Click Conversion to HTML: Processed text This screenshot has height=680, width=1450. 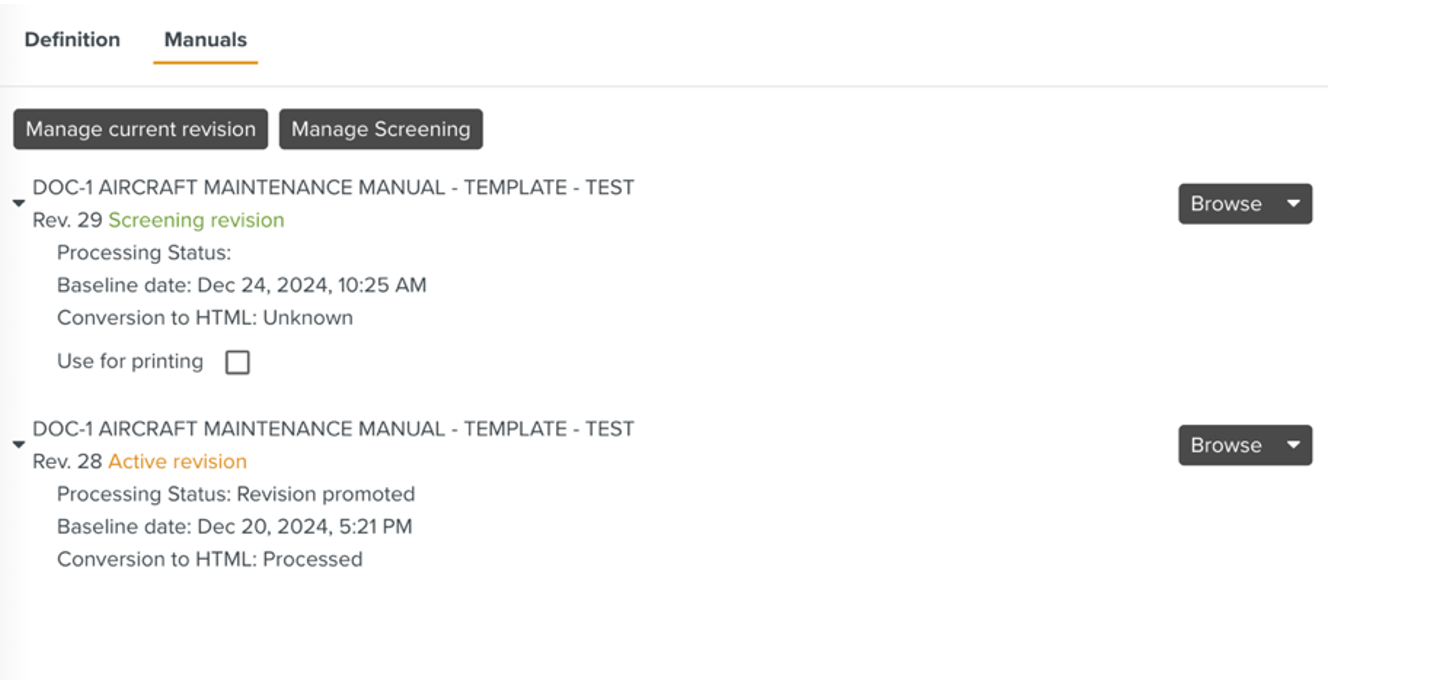tap(211, 559)
